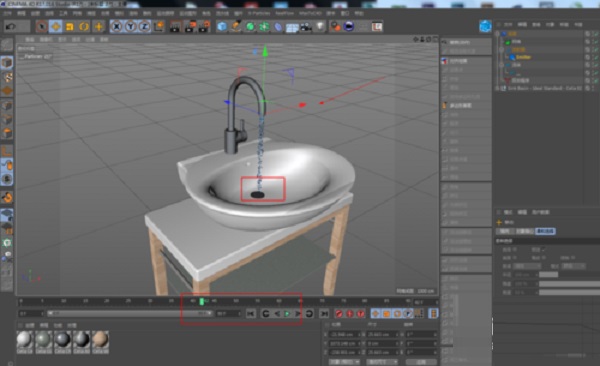The height and width of the screenshot is (366, 600).
Task: Adjust the lowest attribute manager slider
Action: tap(569, 292)
